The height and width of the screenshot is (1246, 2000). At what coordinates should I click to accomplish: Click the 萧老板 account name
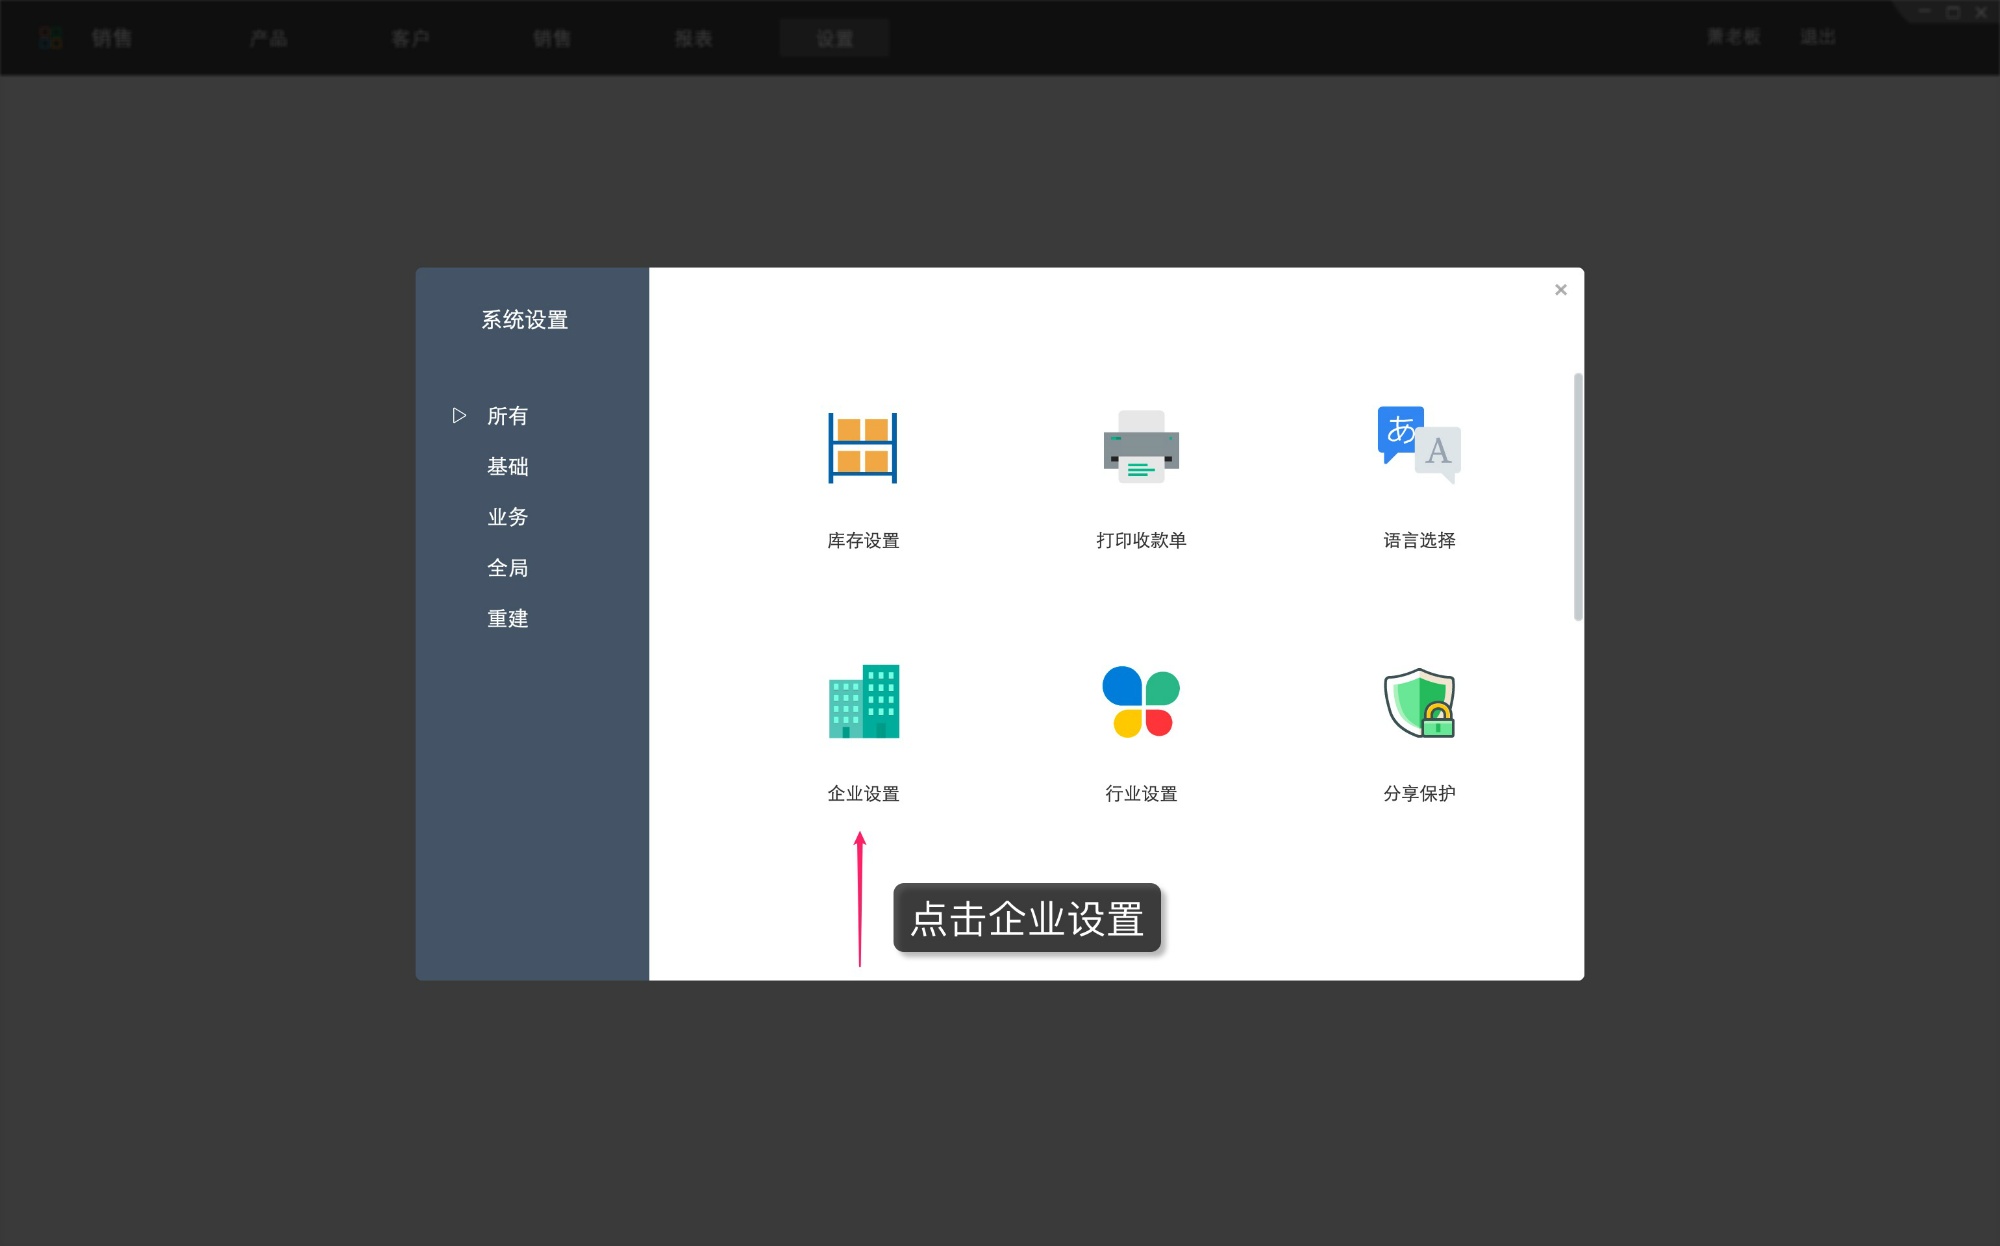(1731, 37)
